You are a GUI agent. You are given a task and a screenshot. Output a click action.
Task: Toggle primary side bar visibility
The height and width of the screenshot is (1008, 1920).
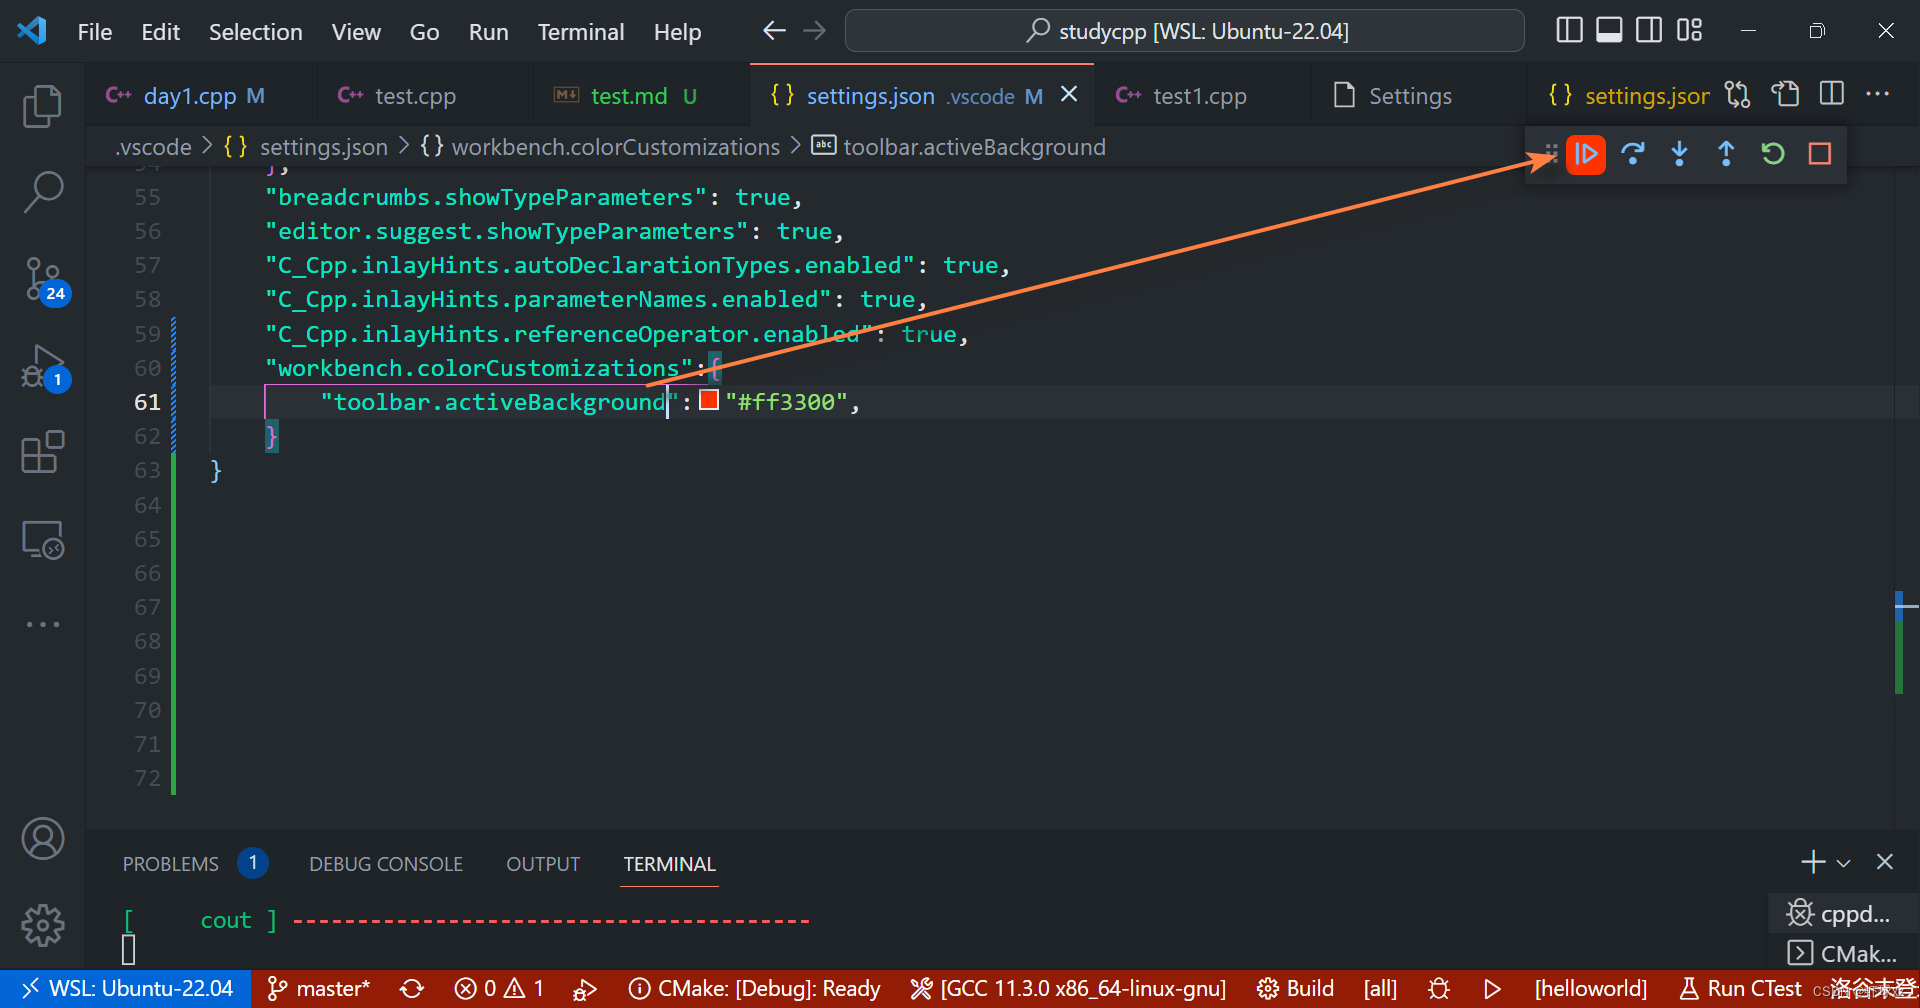(1569, 31)
